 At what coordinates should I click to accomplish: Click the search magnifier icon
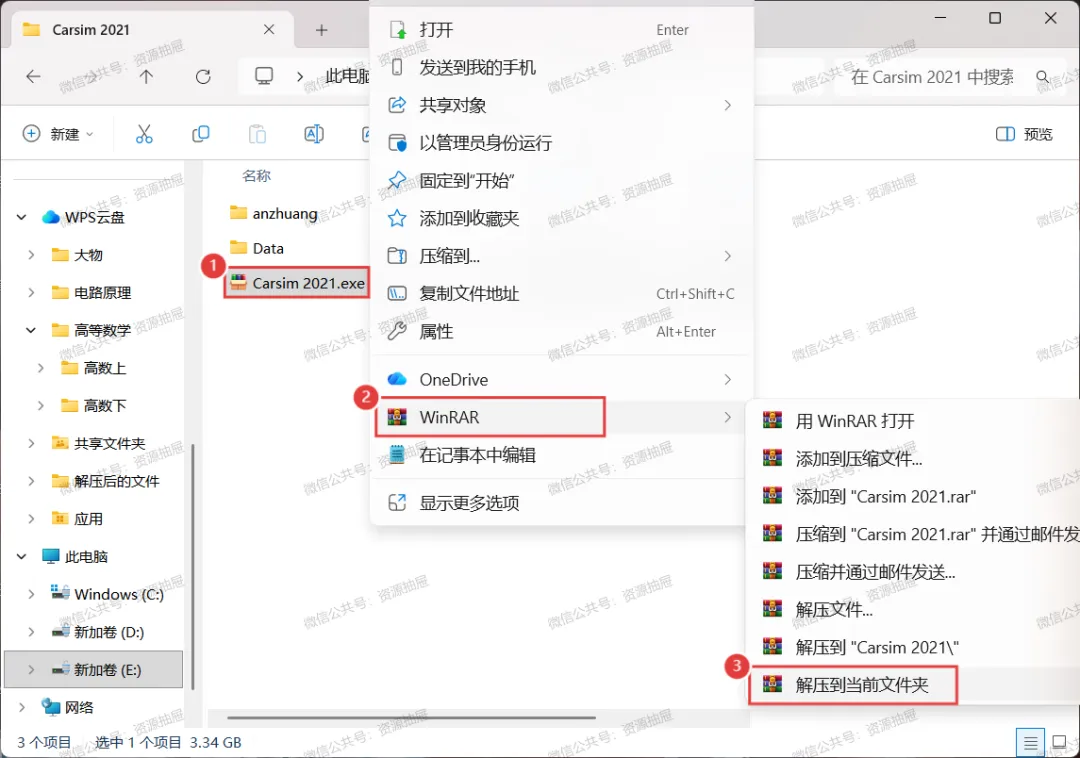pos(1043,76)
